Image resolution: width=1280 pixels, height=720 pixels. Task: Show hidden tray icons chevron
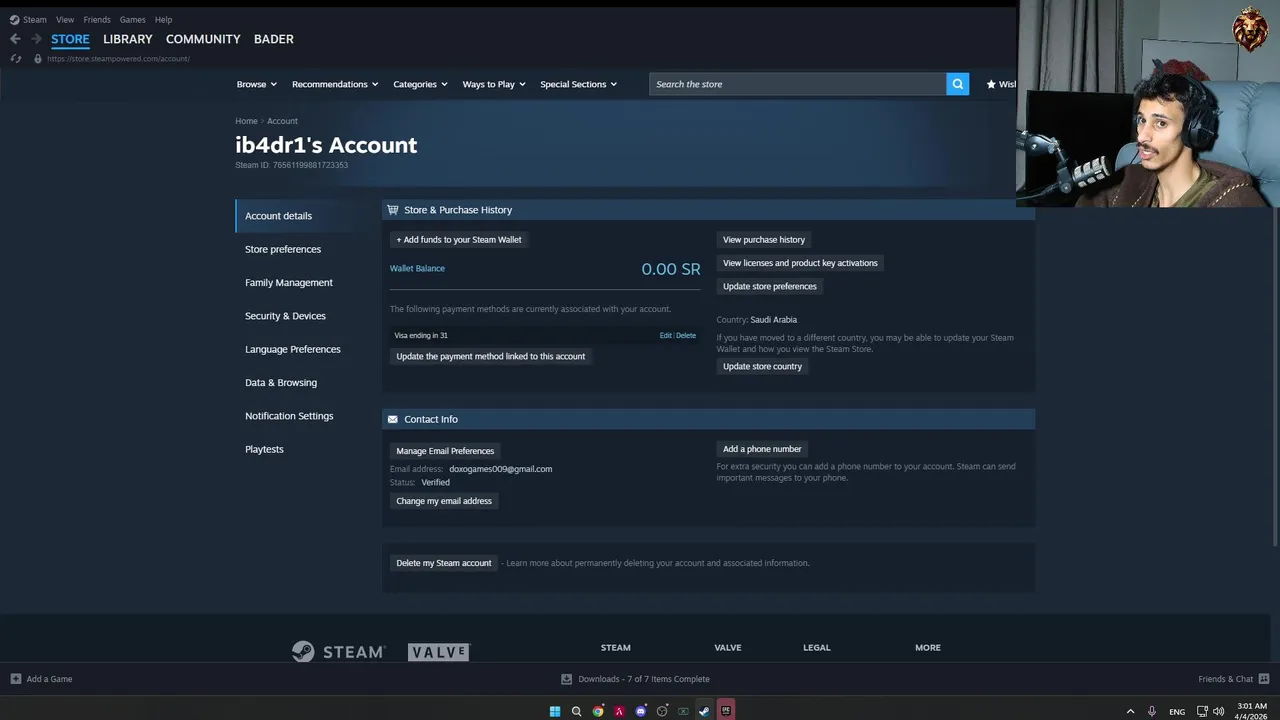(1131, 711)
